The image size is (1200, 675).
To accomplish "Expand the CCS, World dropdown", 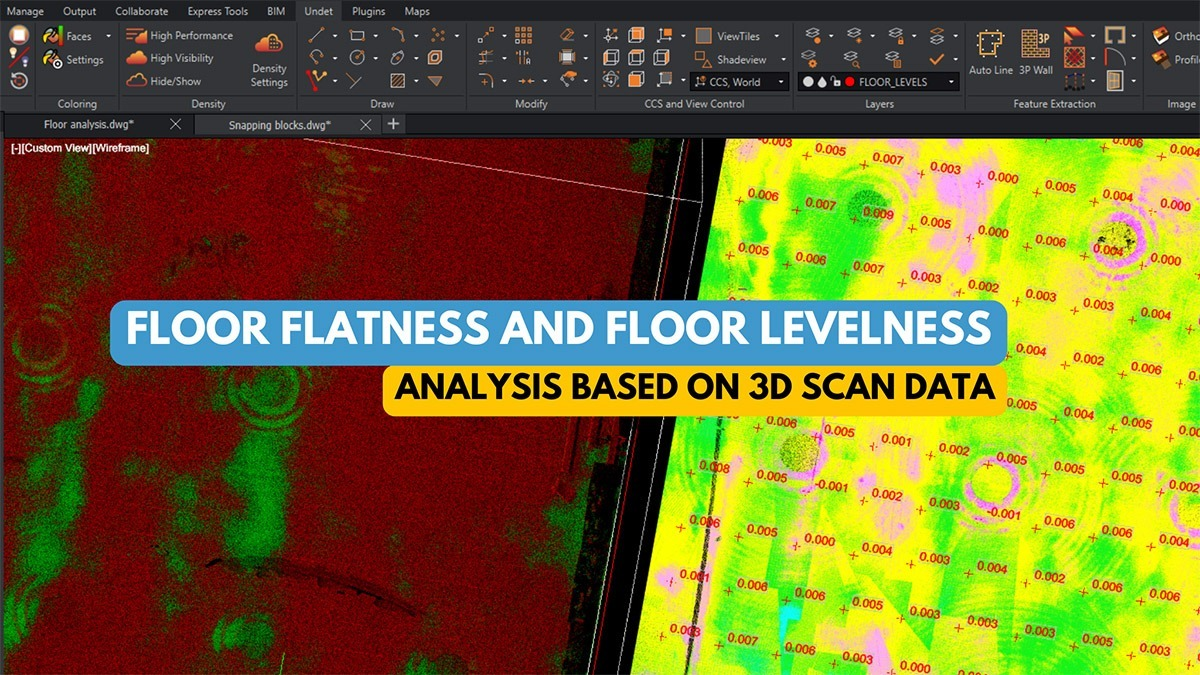I will click(740, 82).
